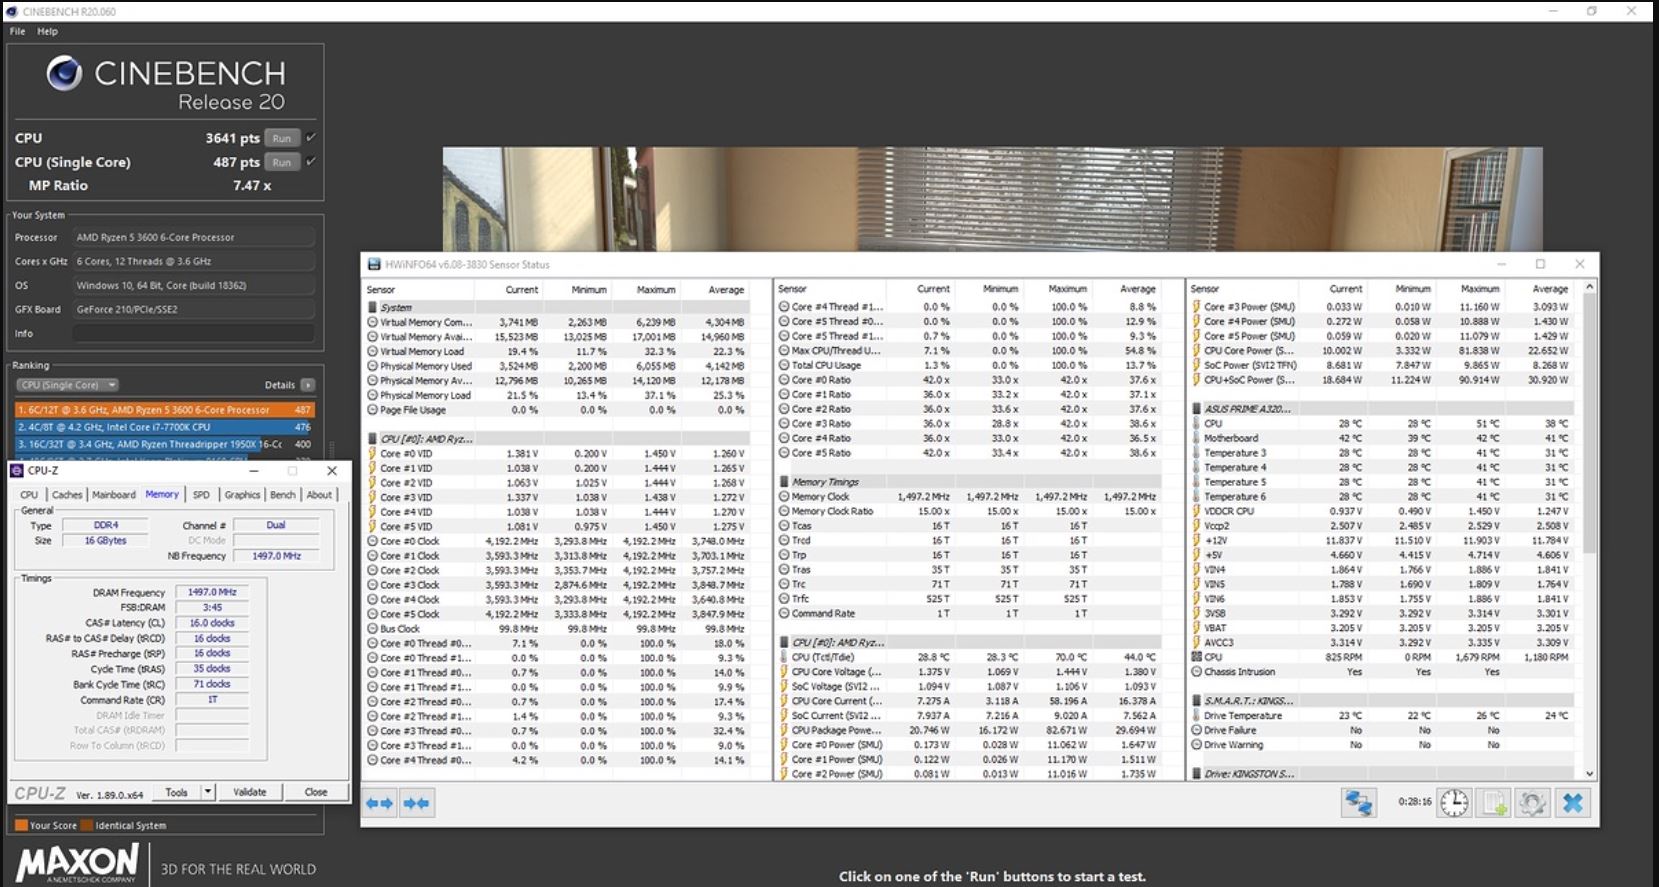Click HWiNFO scrollbar down arrow
The image size is (1659, 887).
(1590, 774)
